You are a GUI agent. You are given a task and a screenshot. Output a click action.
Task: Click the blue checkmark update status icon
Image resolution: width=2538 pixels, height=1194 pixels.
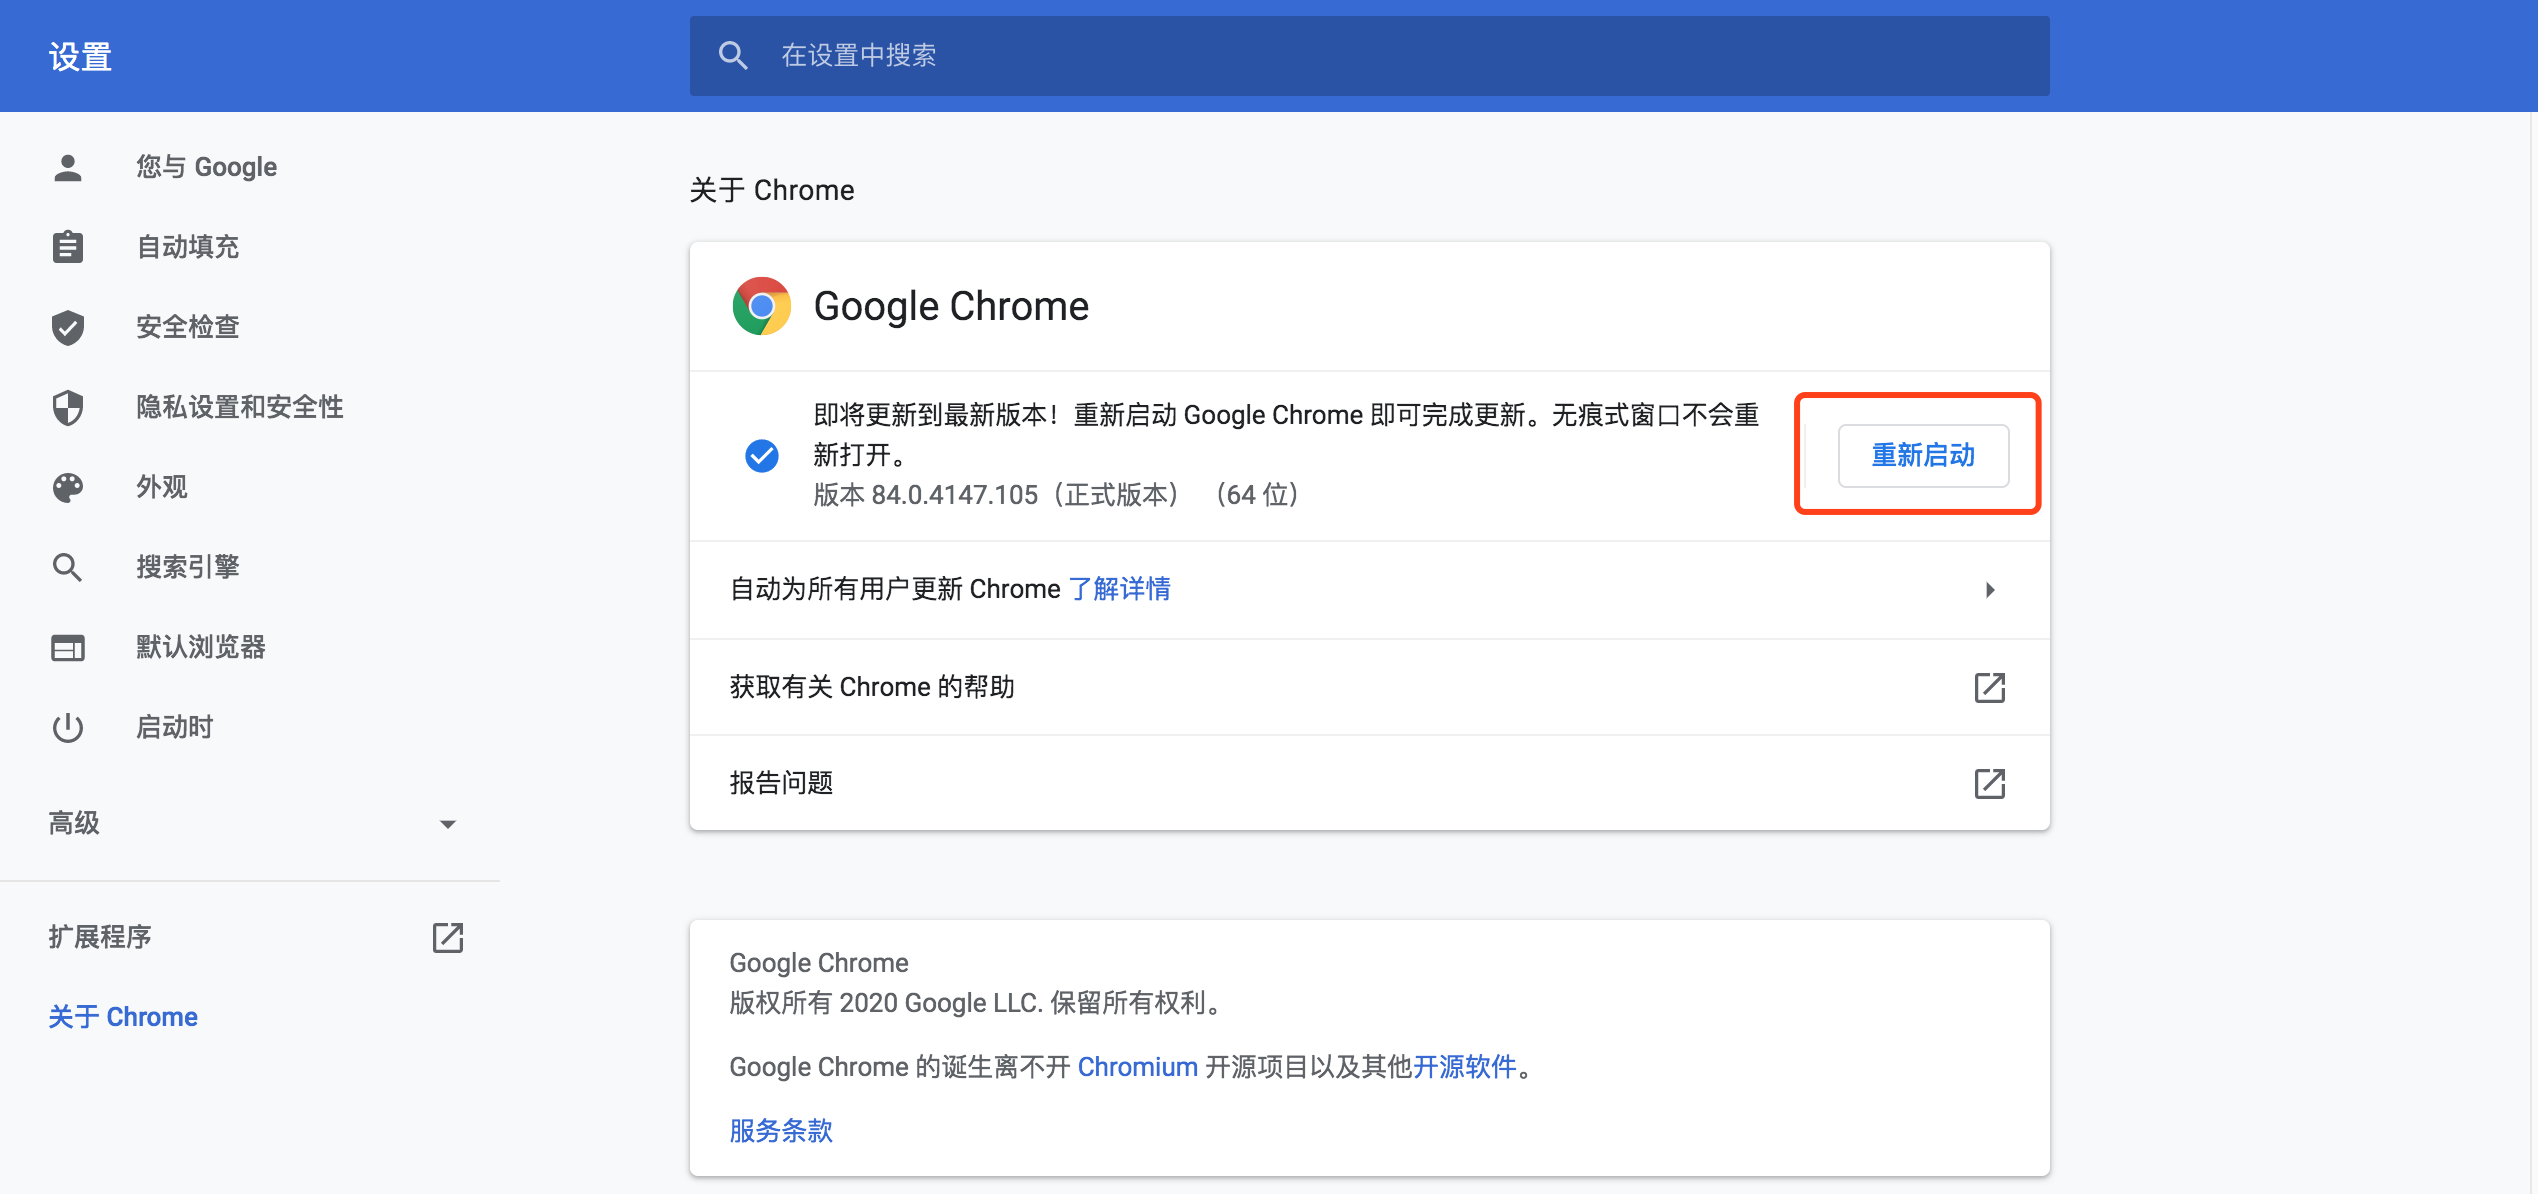click(x=762, y=456)
